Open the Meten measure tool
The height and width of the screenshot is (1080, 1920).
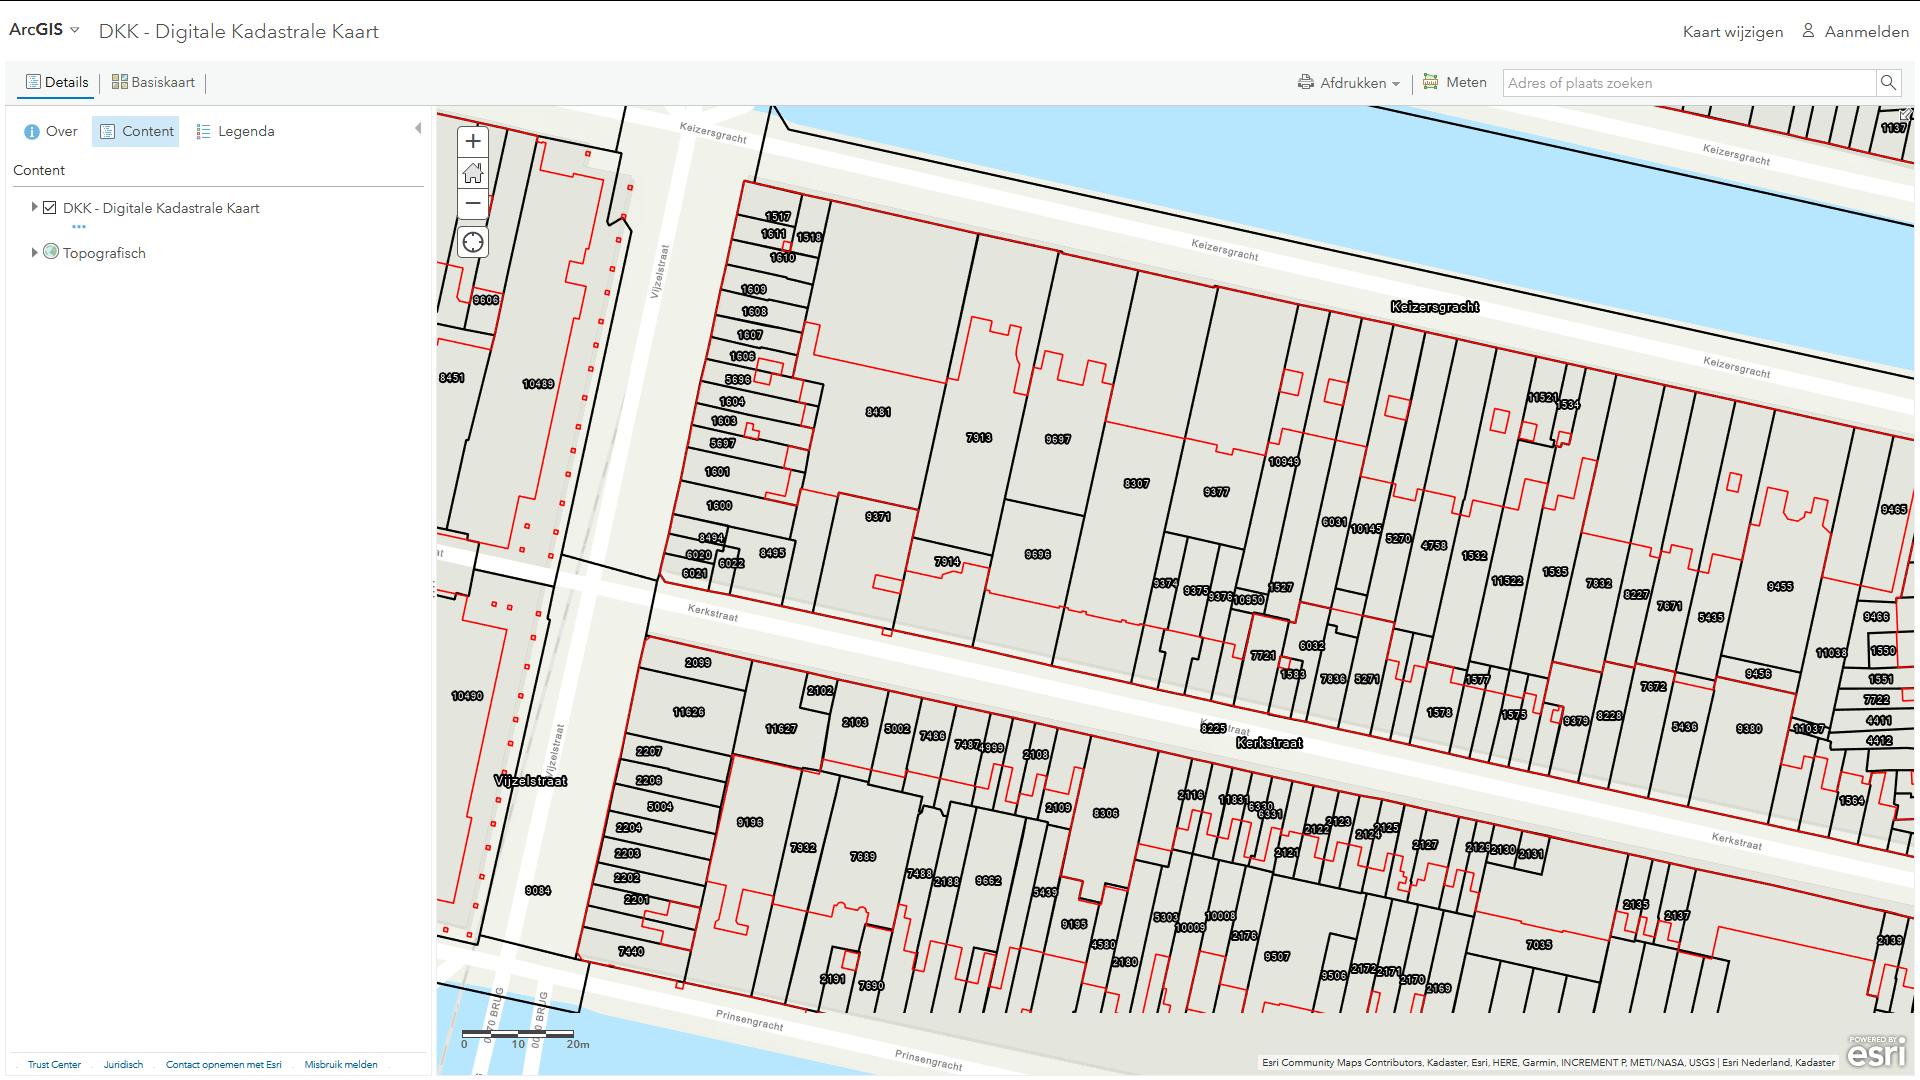(x=1455, y=83)
